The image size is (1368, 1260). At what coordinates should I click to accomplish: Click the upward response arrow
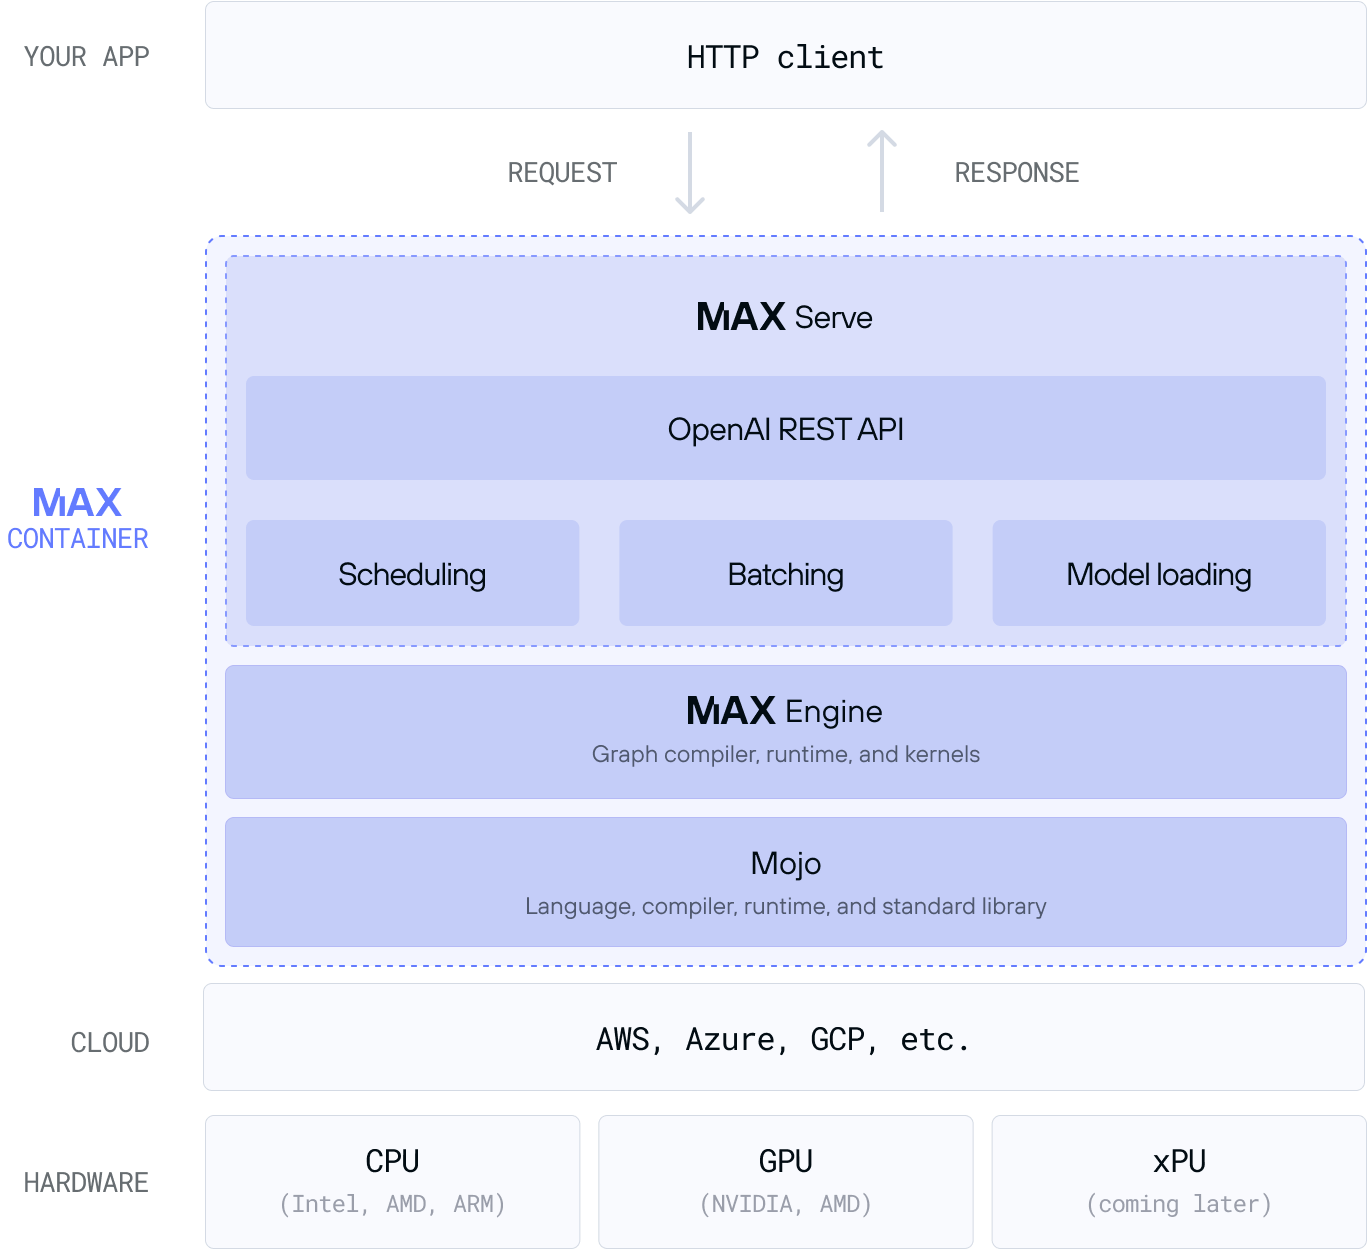pos(881,171)
